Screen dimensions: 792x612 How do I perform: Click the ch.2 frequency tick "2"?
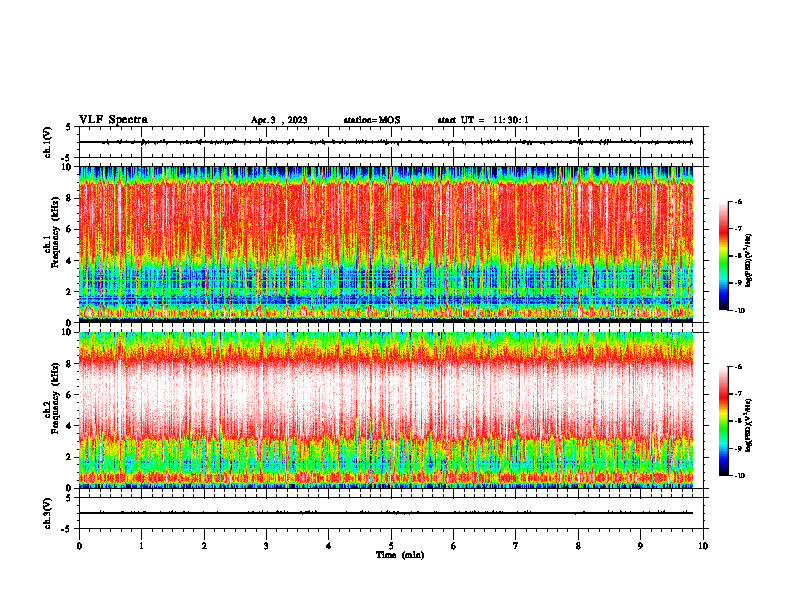pyautogui.click(x=70, y=457)
